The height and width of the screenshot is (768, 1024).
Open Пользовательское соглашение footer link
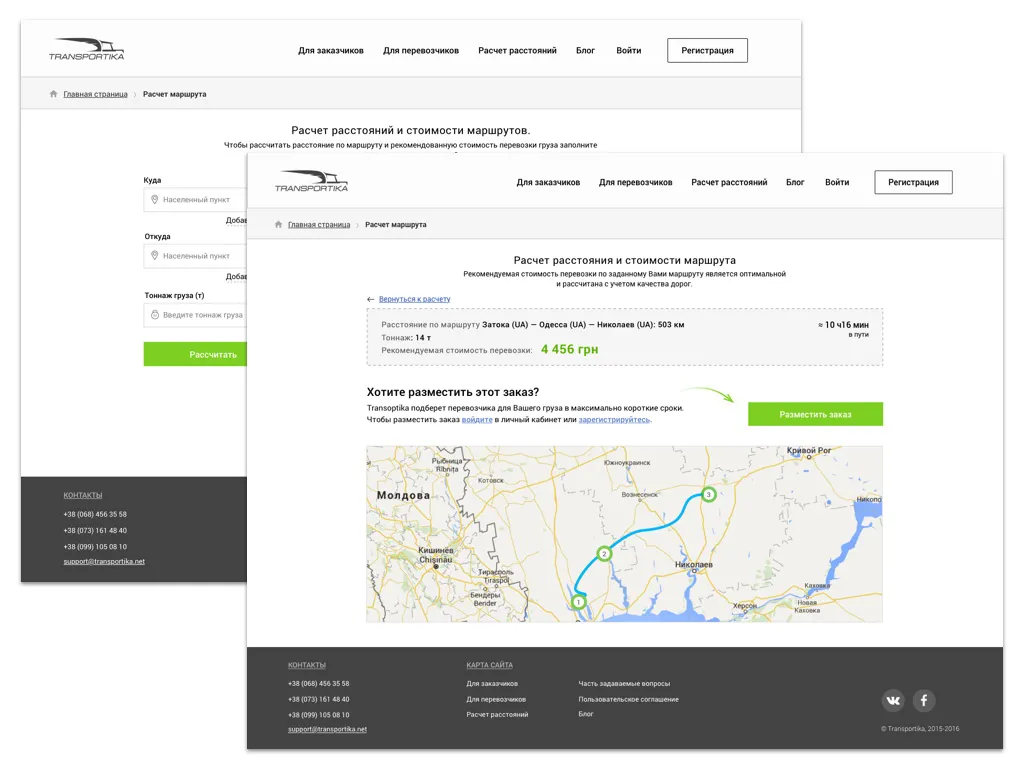click(x=628, y=699)
